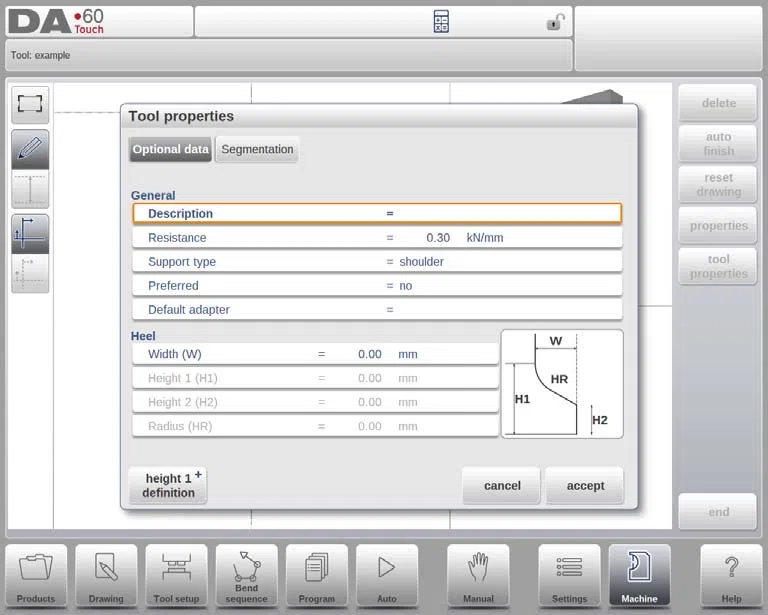Click the Radius (HR) row
This screenshot has width=768, height=615.
coord(315,426)
